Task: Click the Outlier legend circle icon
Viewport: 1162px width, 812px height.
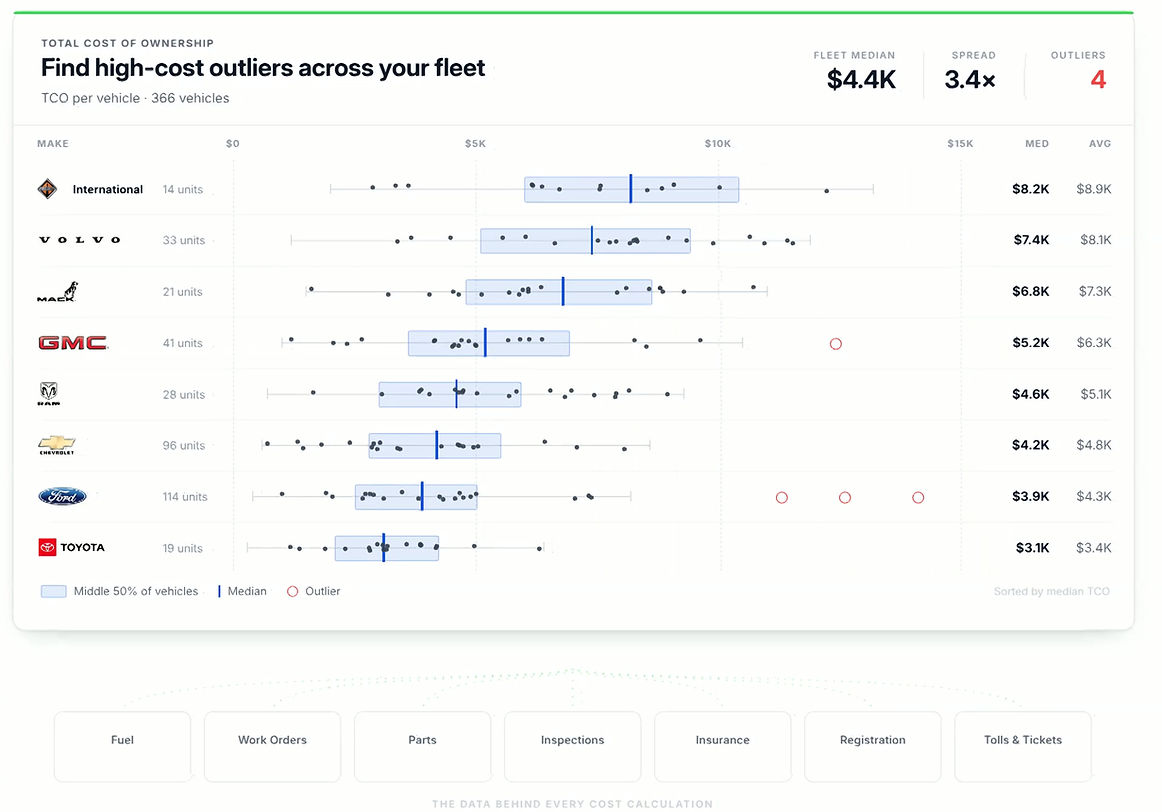Action: click(x=293, y=591)
